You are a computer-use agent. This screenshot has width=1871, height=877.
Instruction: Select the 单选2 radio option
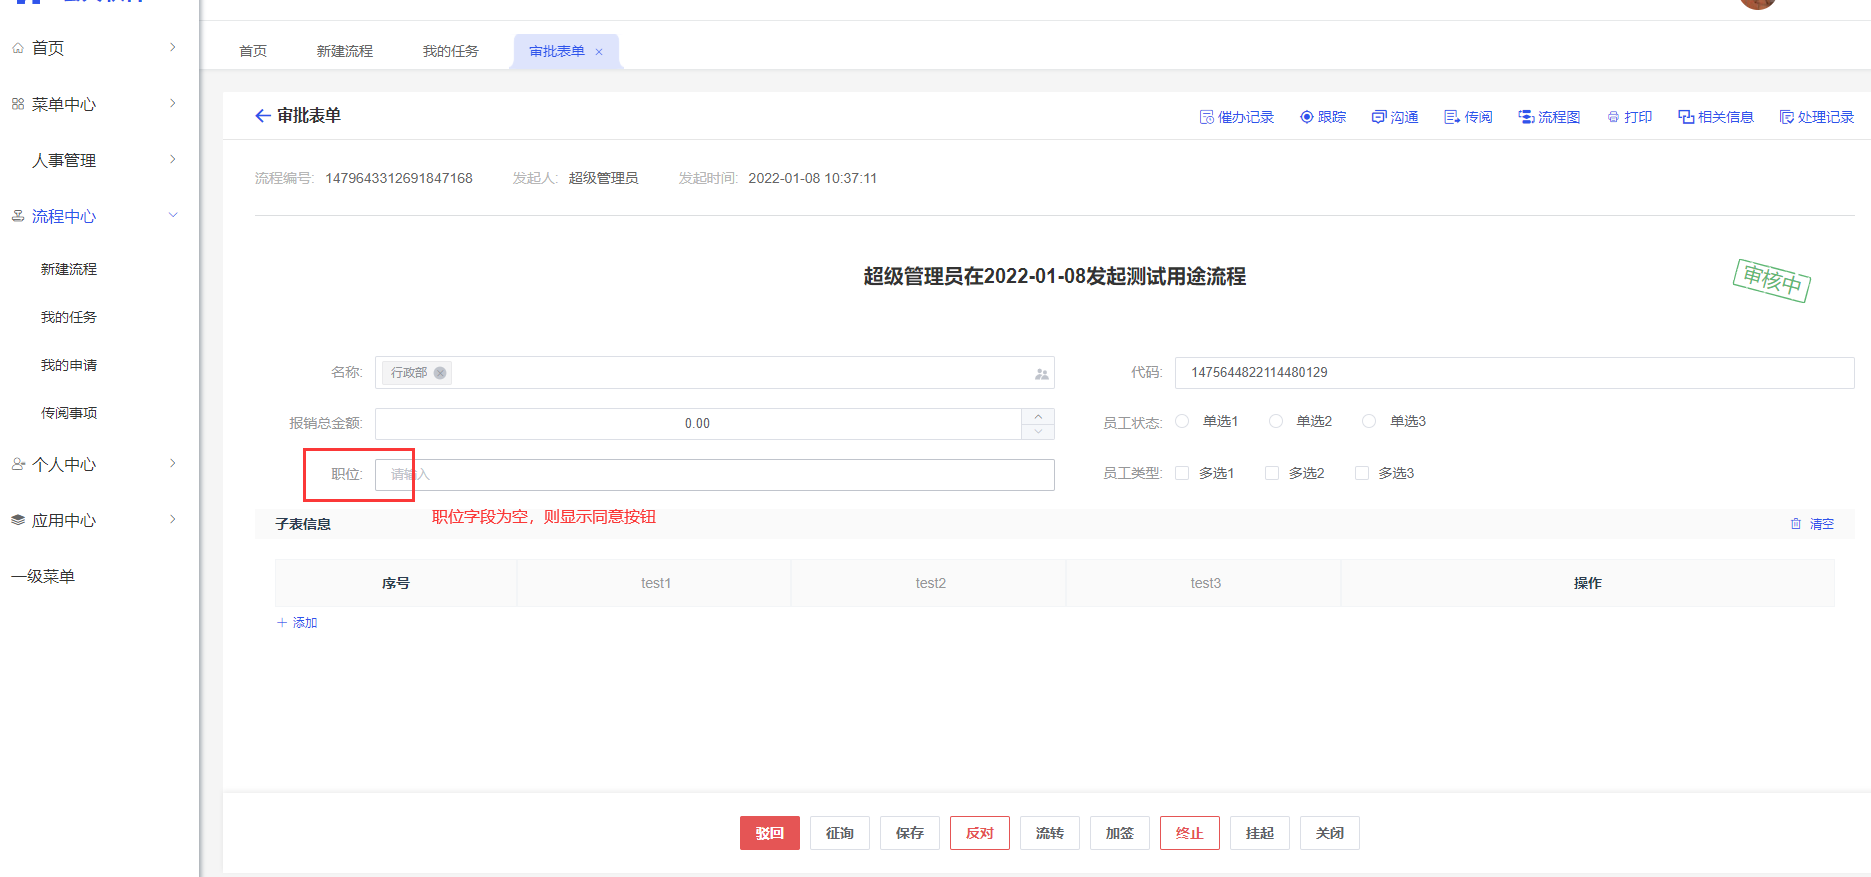(1276, 421)
